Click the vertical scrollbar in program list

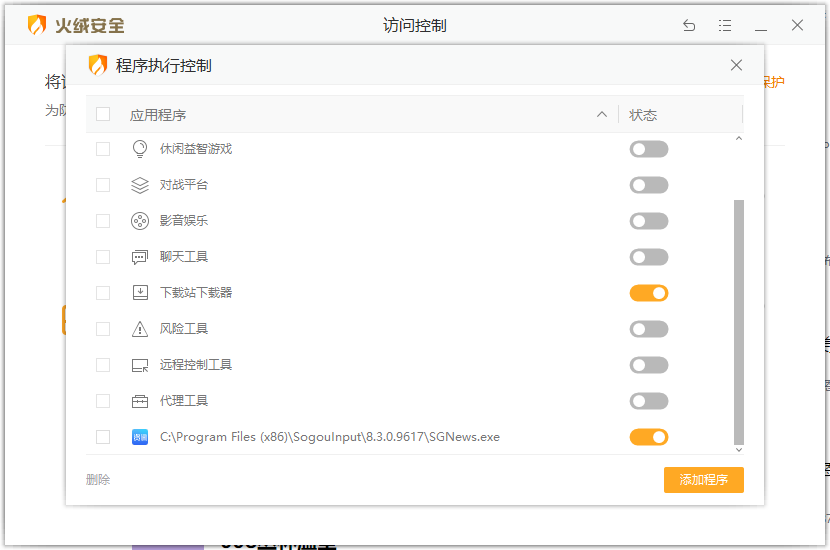click(739, 320)
